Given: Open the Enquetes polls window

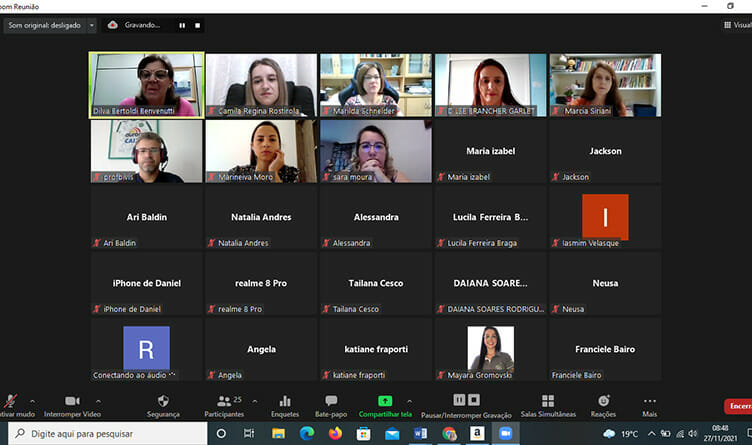Looking at the screenshot, I should pos(285,404).
